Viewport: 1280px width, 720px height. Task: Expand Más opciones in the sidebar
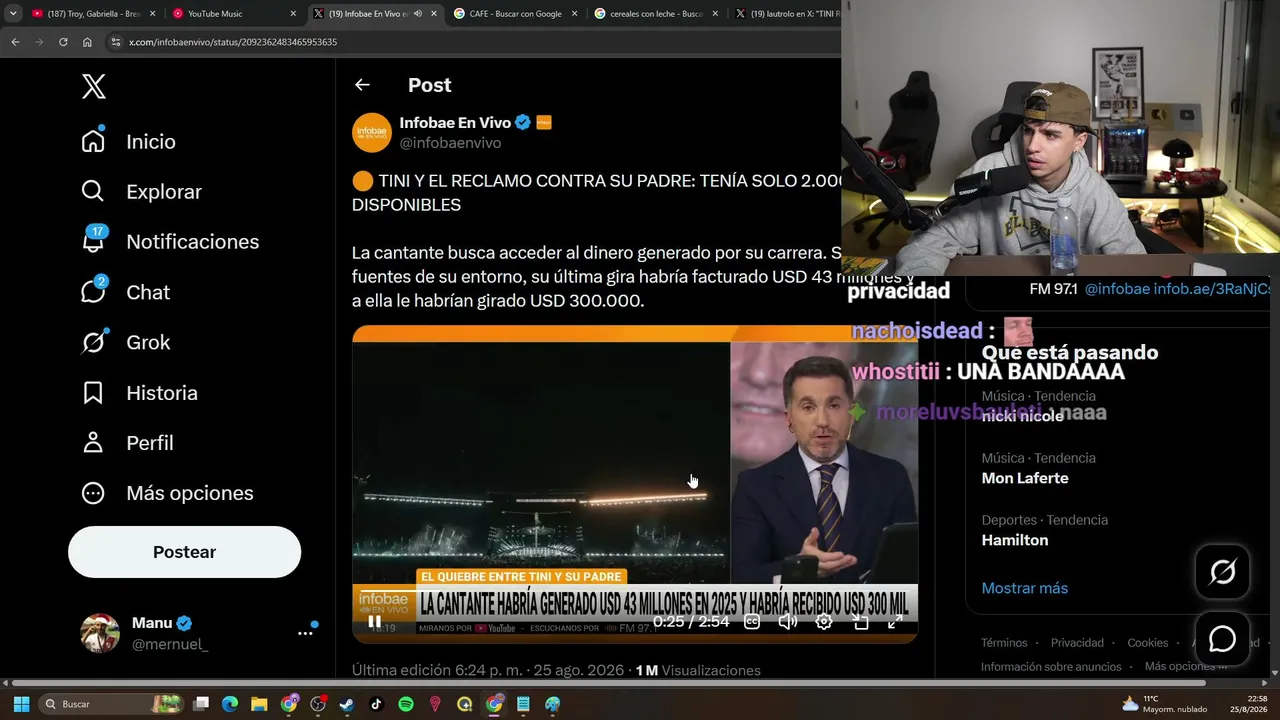click(167, 493)
